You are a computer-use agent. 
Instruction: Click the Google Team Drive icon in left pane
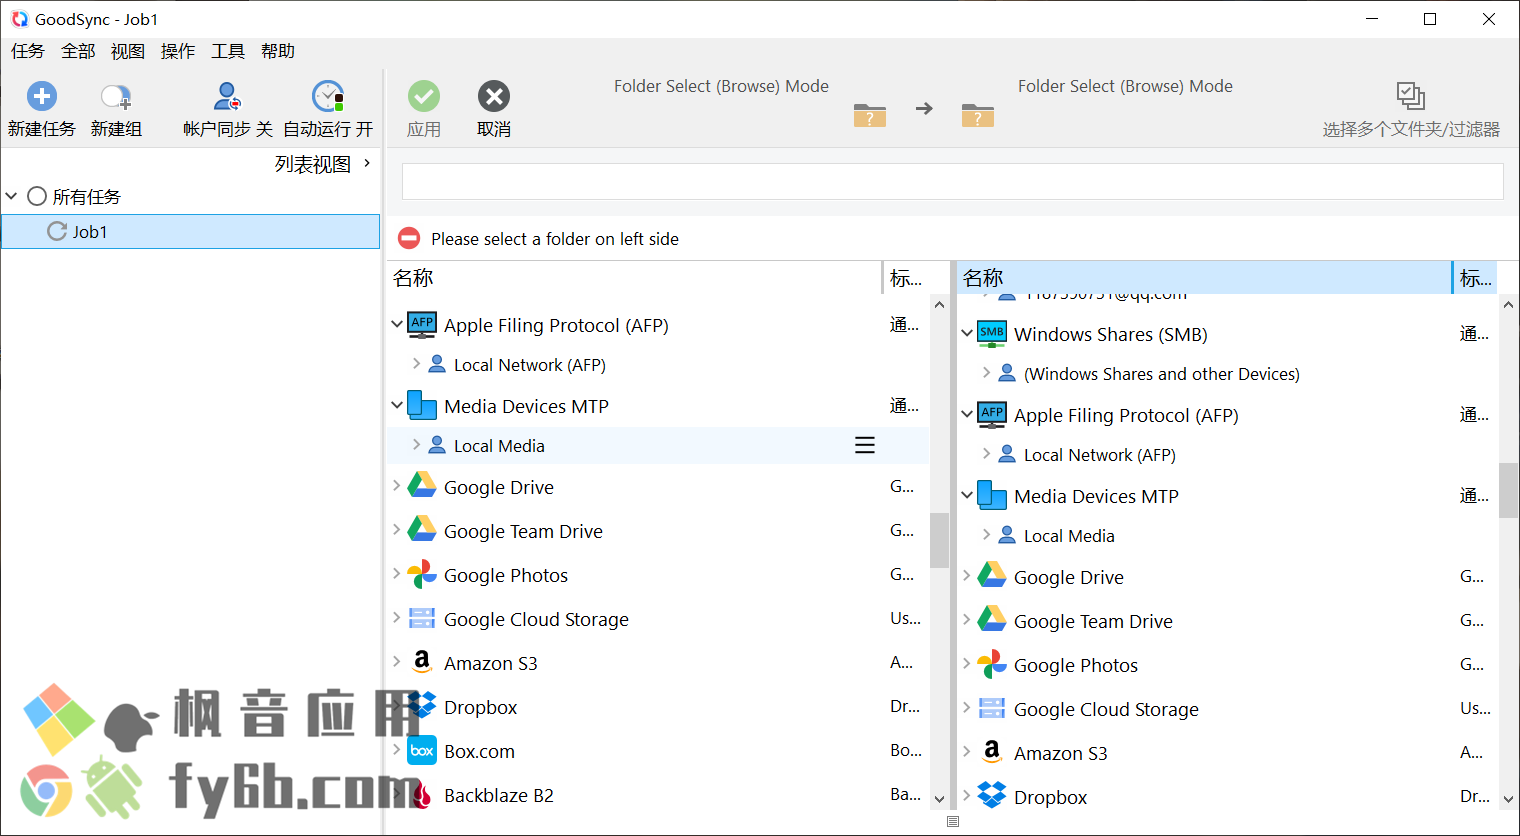[x=422, y=530]
